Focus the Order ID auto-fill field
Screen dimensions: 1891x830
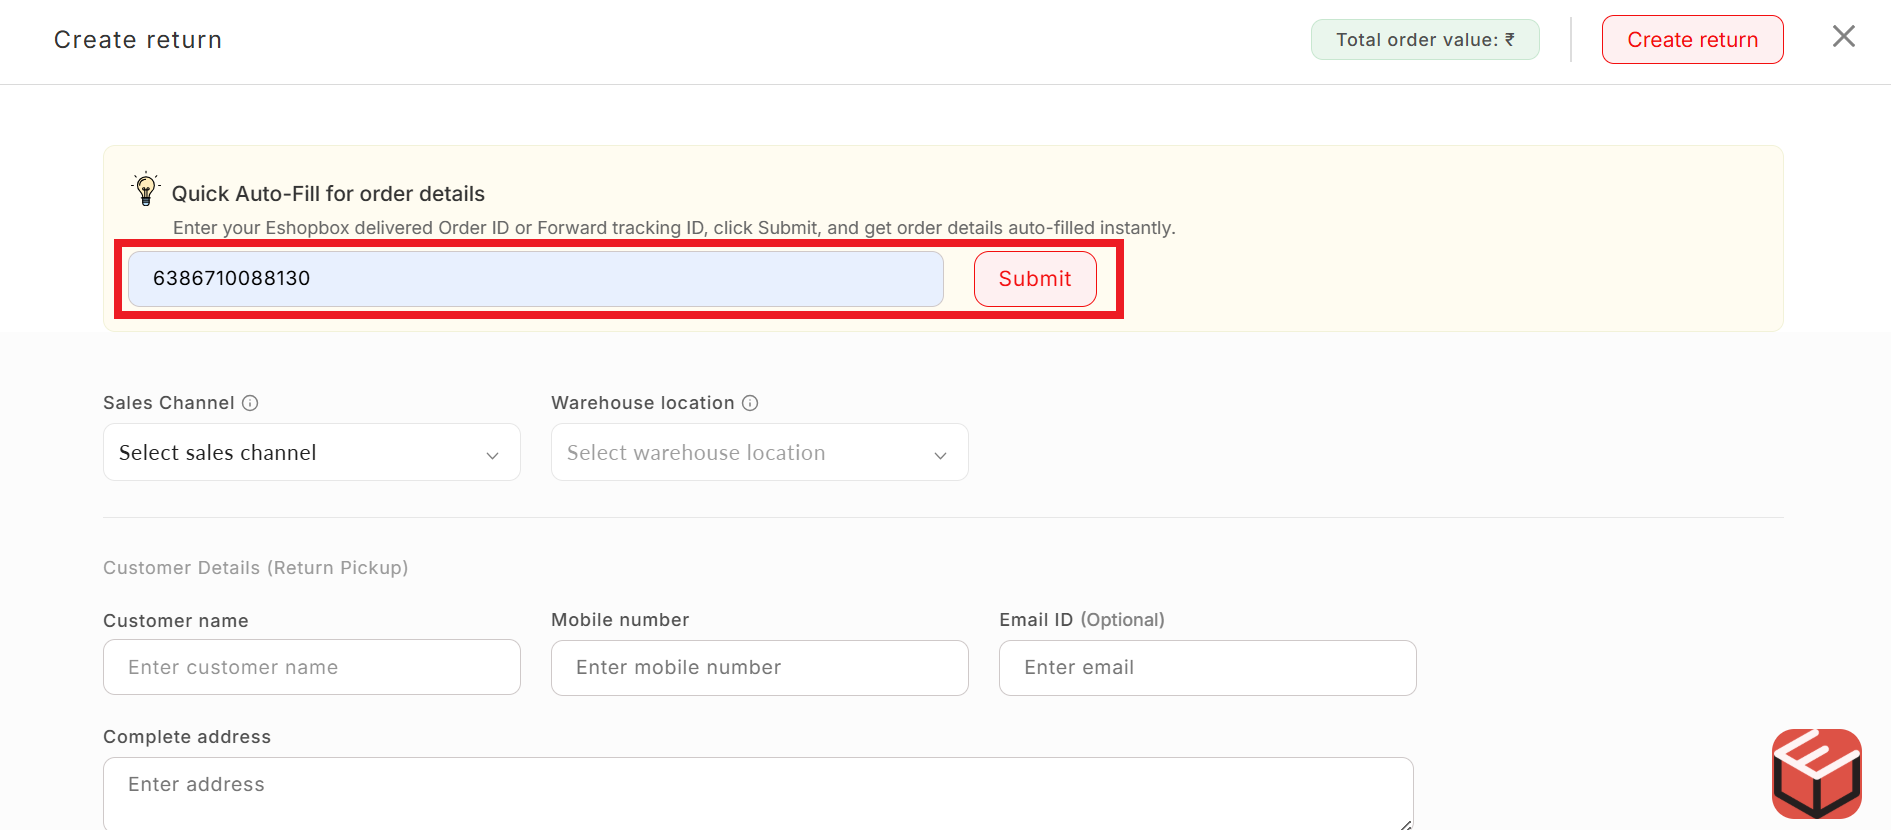(535, 279)
